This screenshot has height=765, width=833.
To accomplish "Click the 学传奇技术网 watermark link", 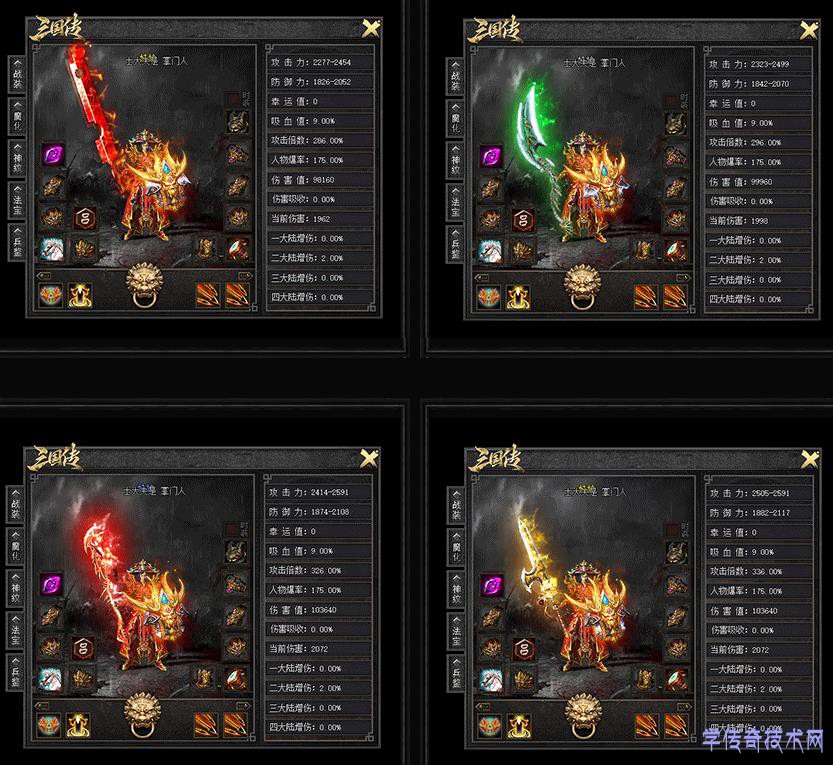I will [763, 740].
